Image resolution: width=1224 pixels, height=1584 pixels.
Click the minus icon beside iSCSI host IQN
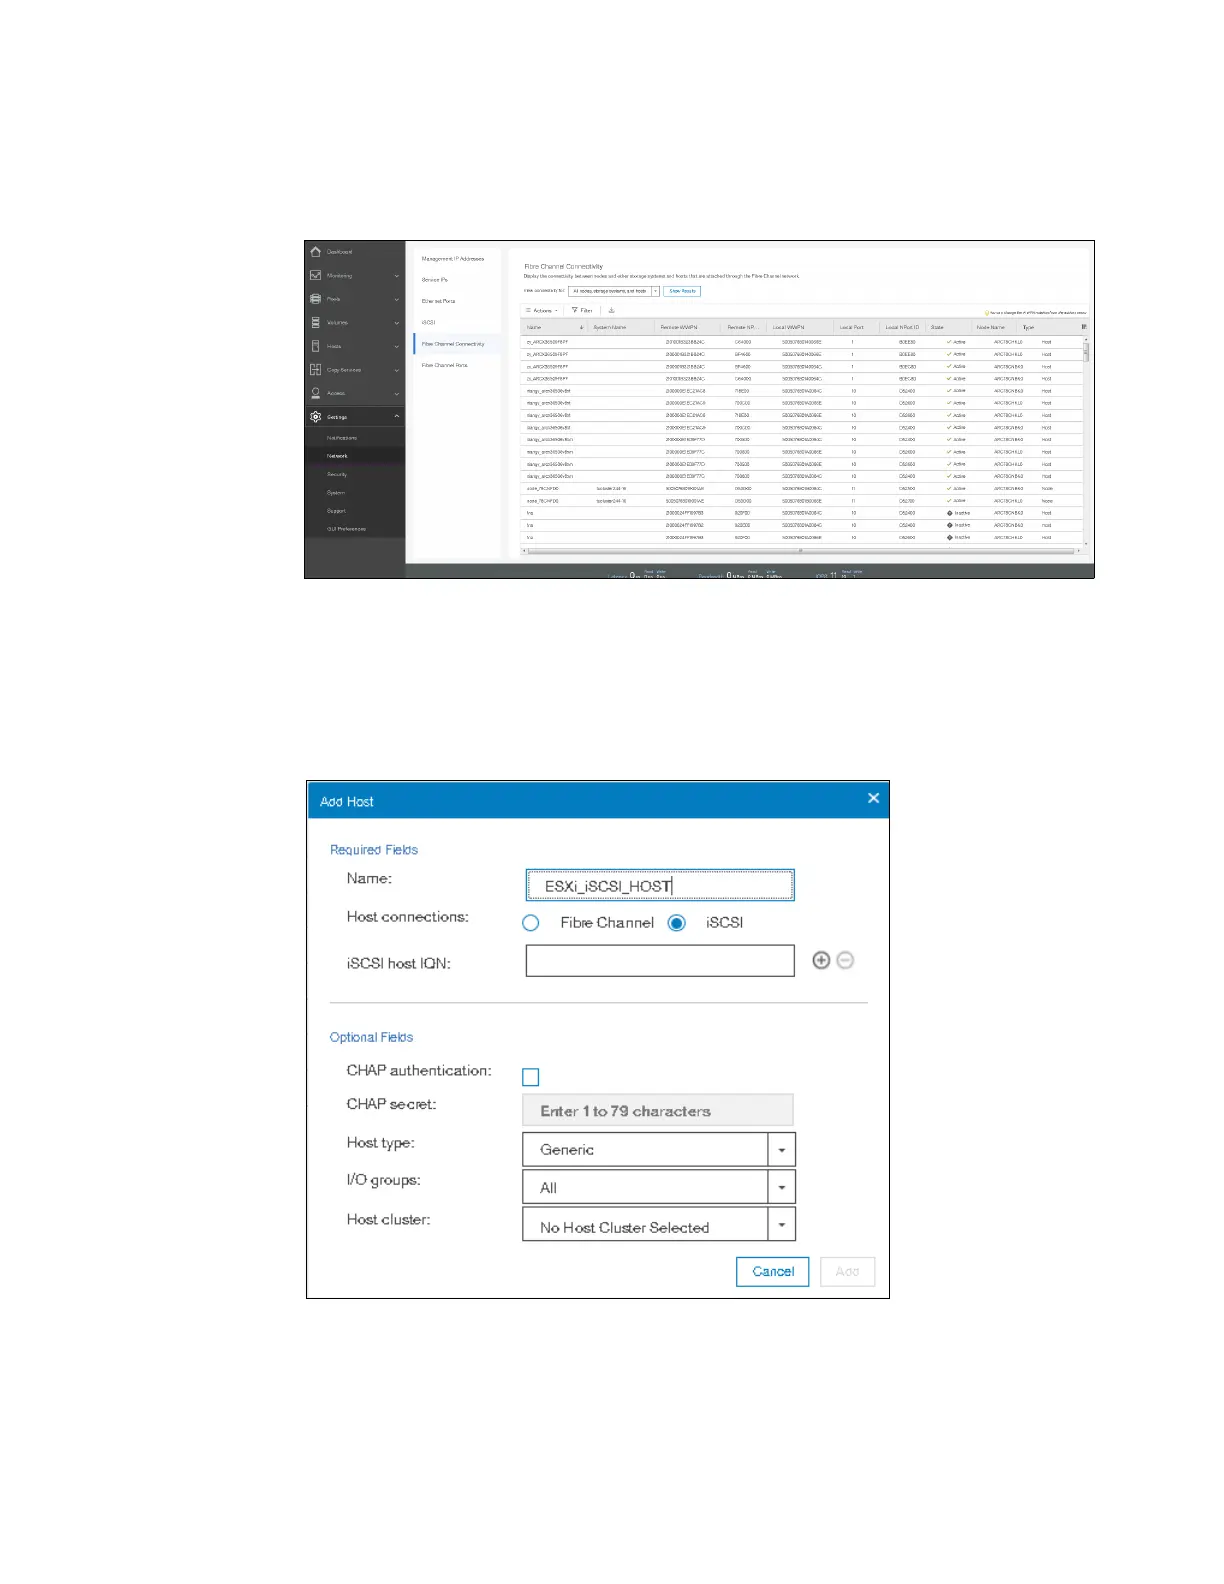click(845, 960)
